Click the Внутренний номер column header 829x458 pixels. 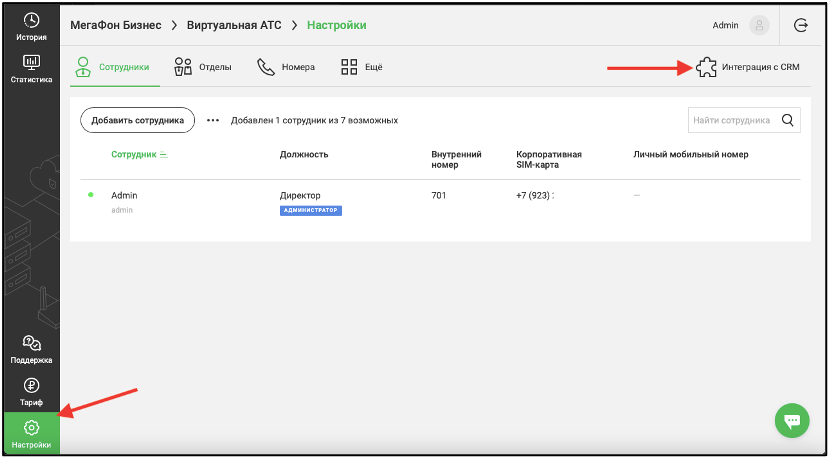click(456, 159)
